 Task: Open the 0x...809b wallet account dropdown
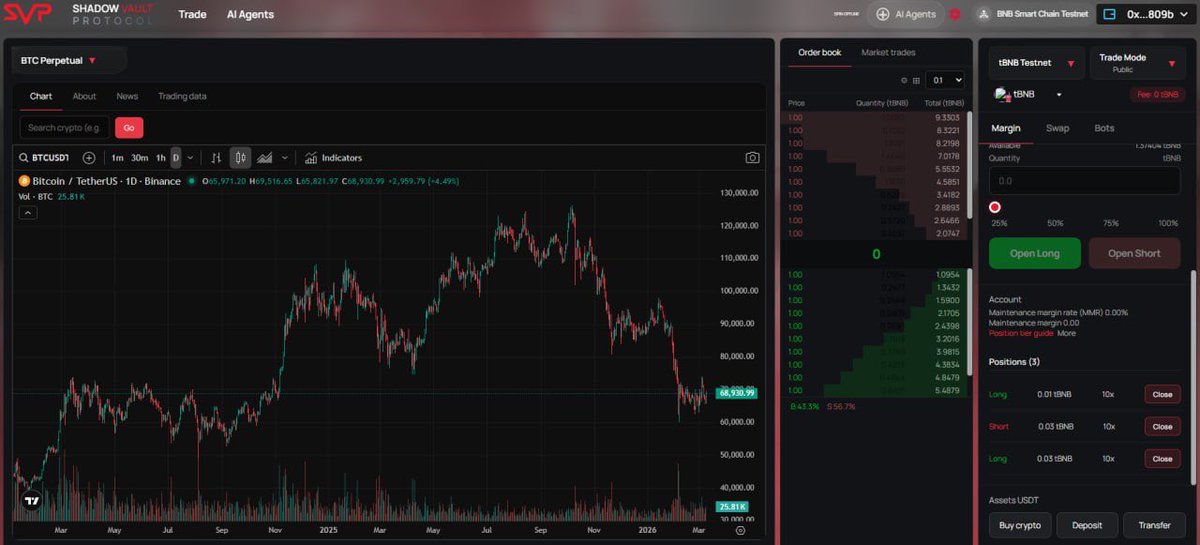(x=1147, y=14)
